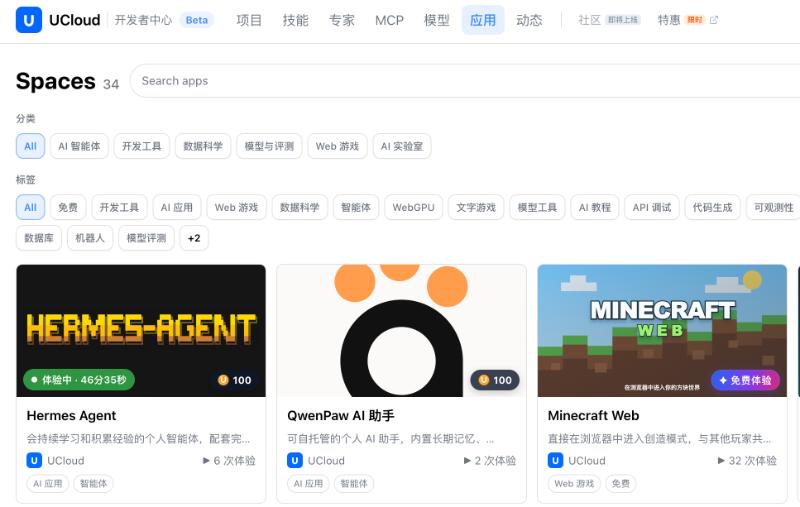Filter category by AI 智能体
Screen dimensions: 800x507
point(79,146)
